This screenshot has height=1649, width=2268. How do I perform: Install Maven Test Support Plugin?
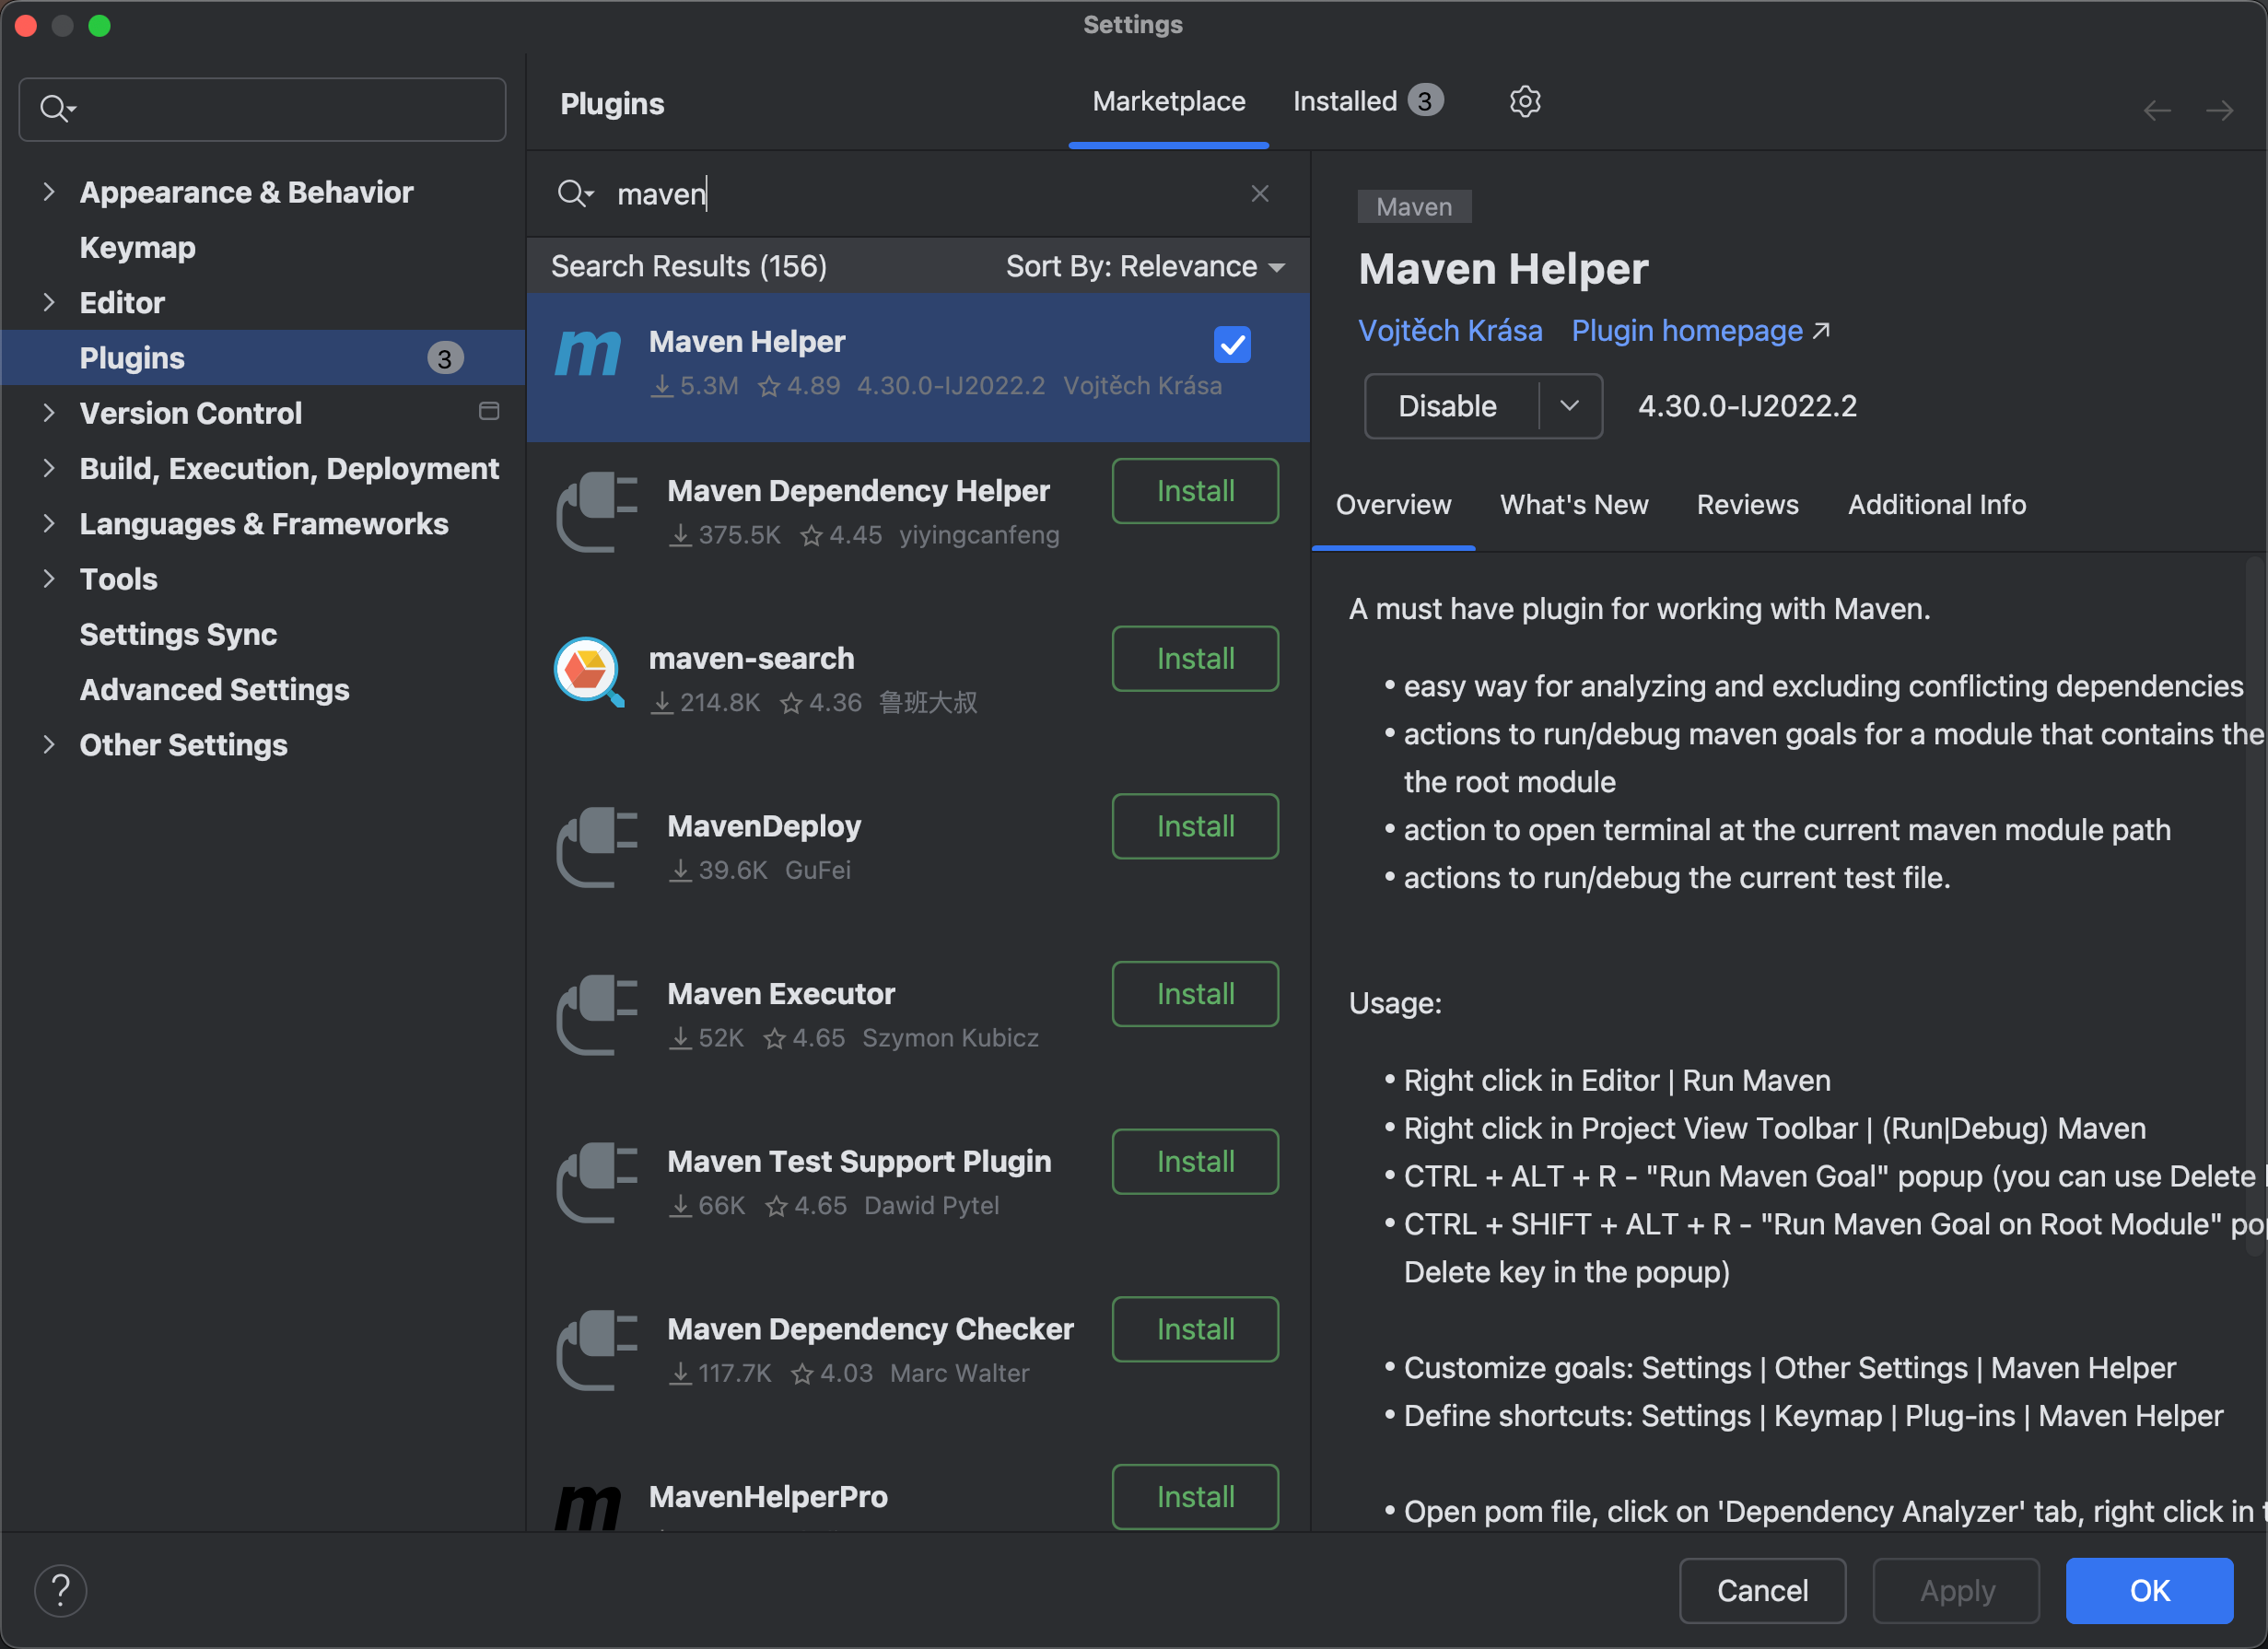click(1195, 1162)
